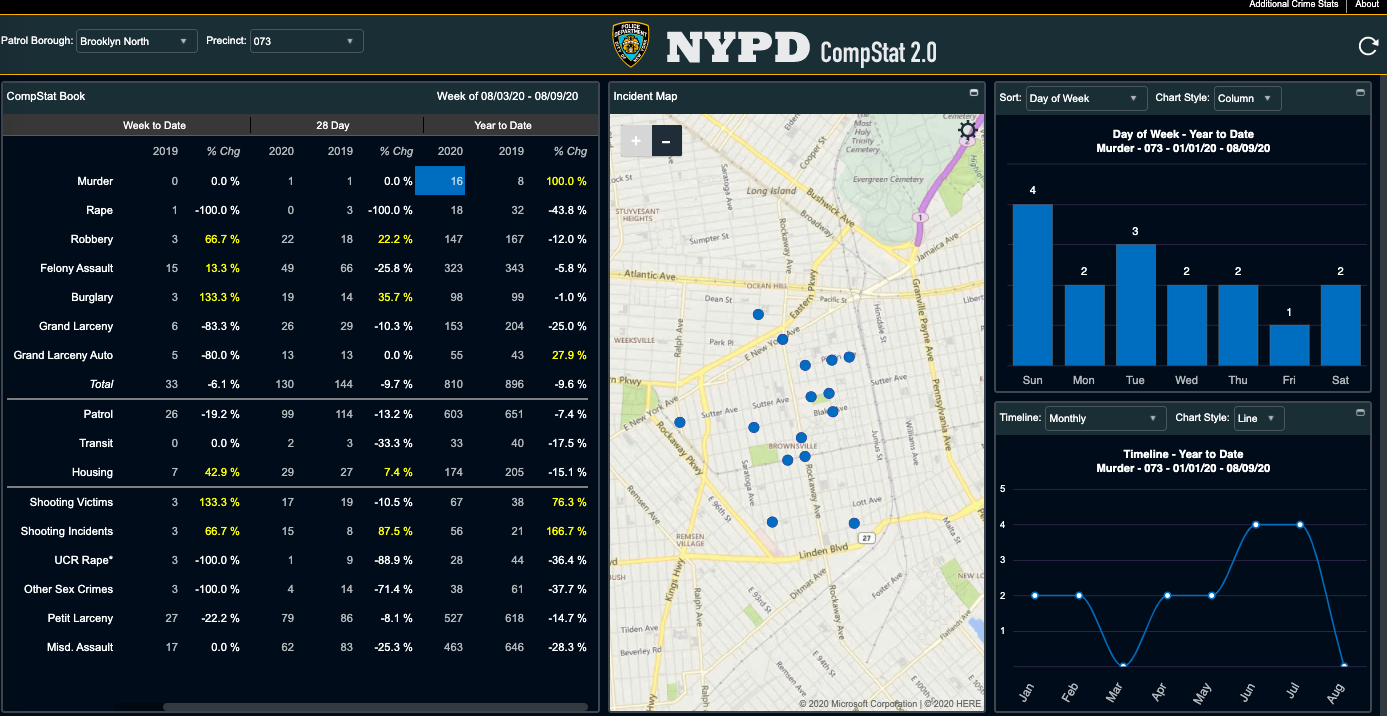Click the June point on the timeline

pyautogui.click(x=1256, y=524)
